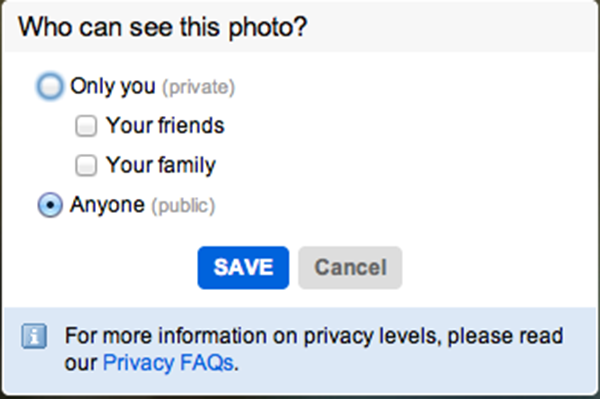Click the gray (private) hint text
The height and width of the screenshot is (399, 600).
(x=198, y=87)
